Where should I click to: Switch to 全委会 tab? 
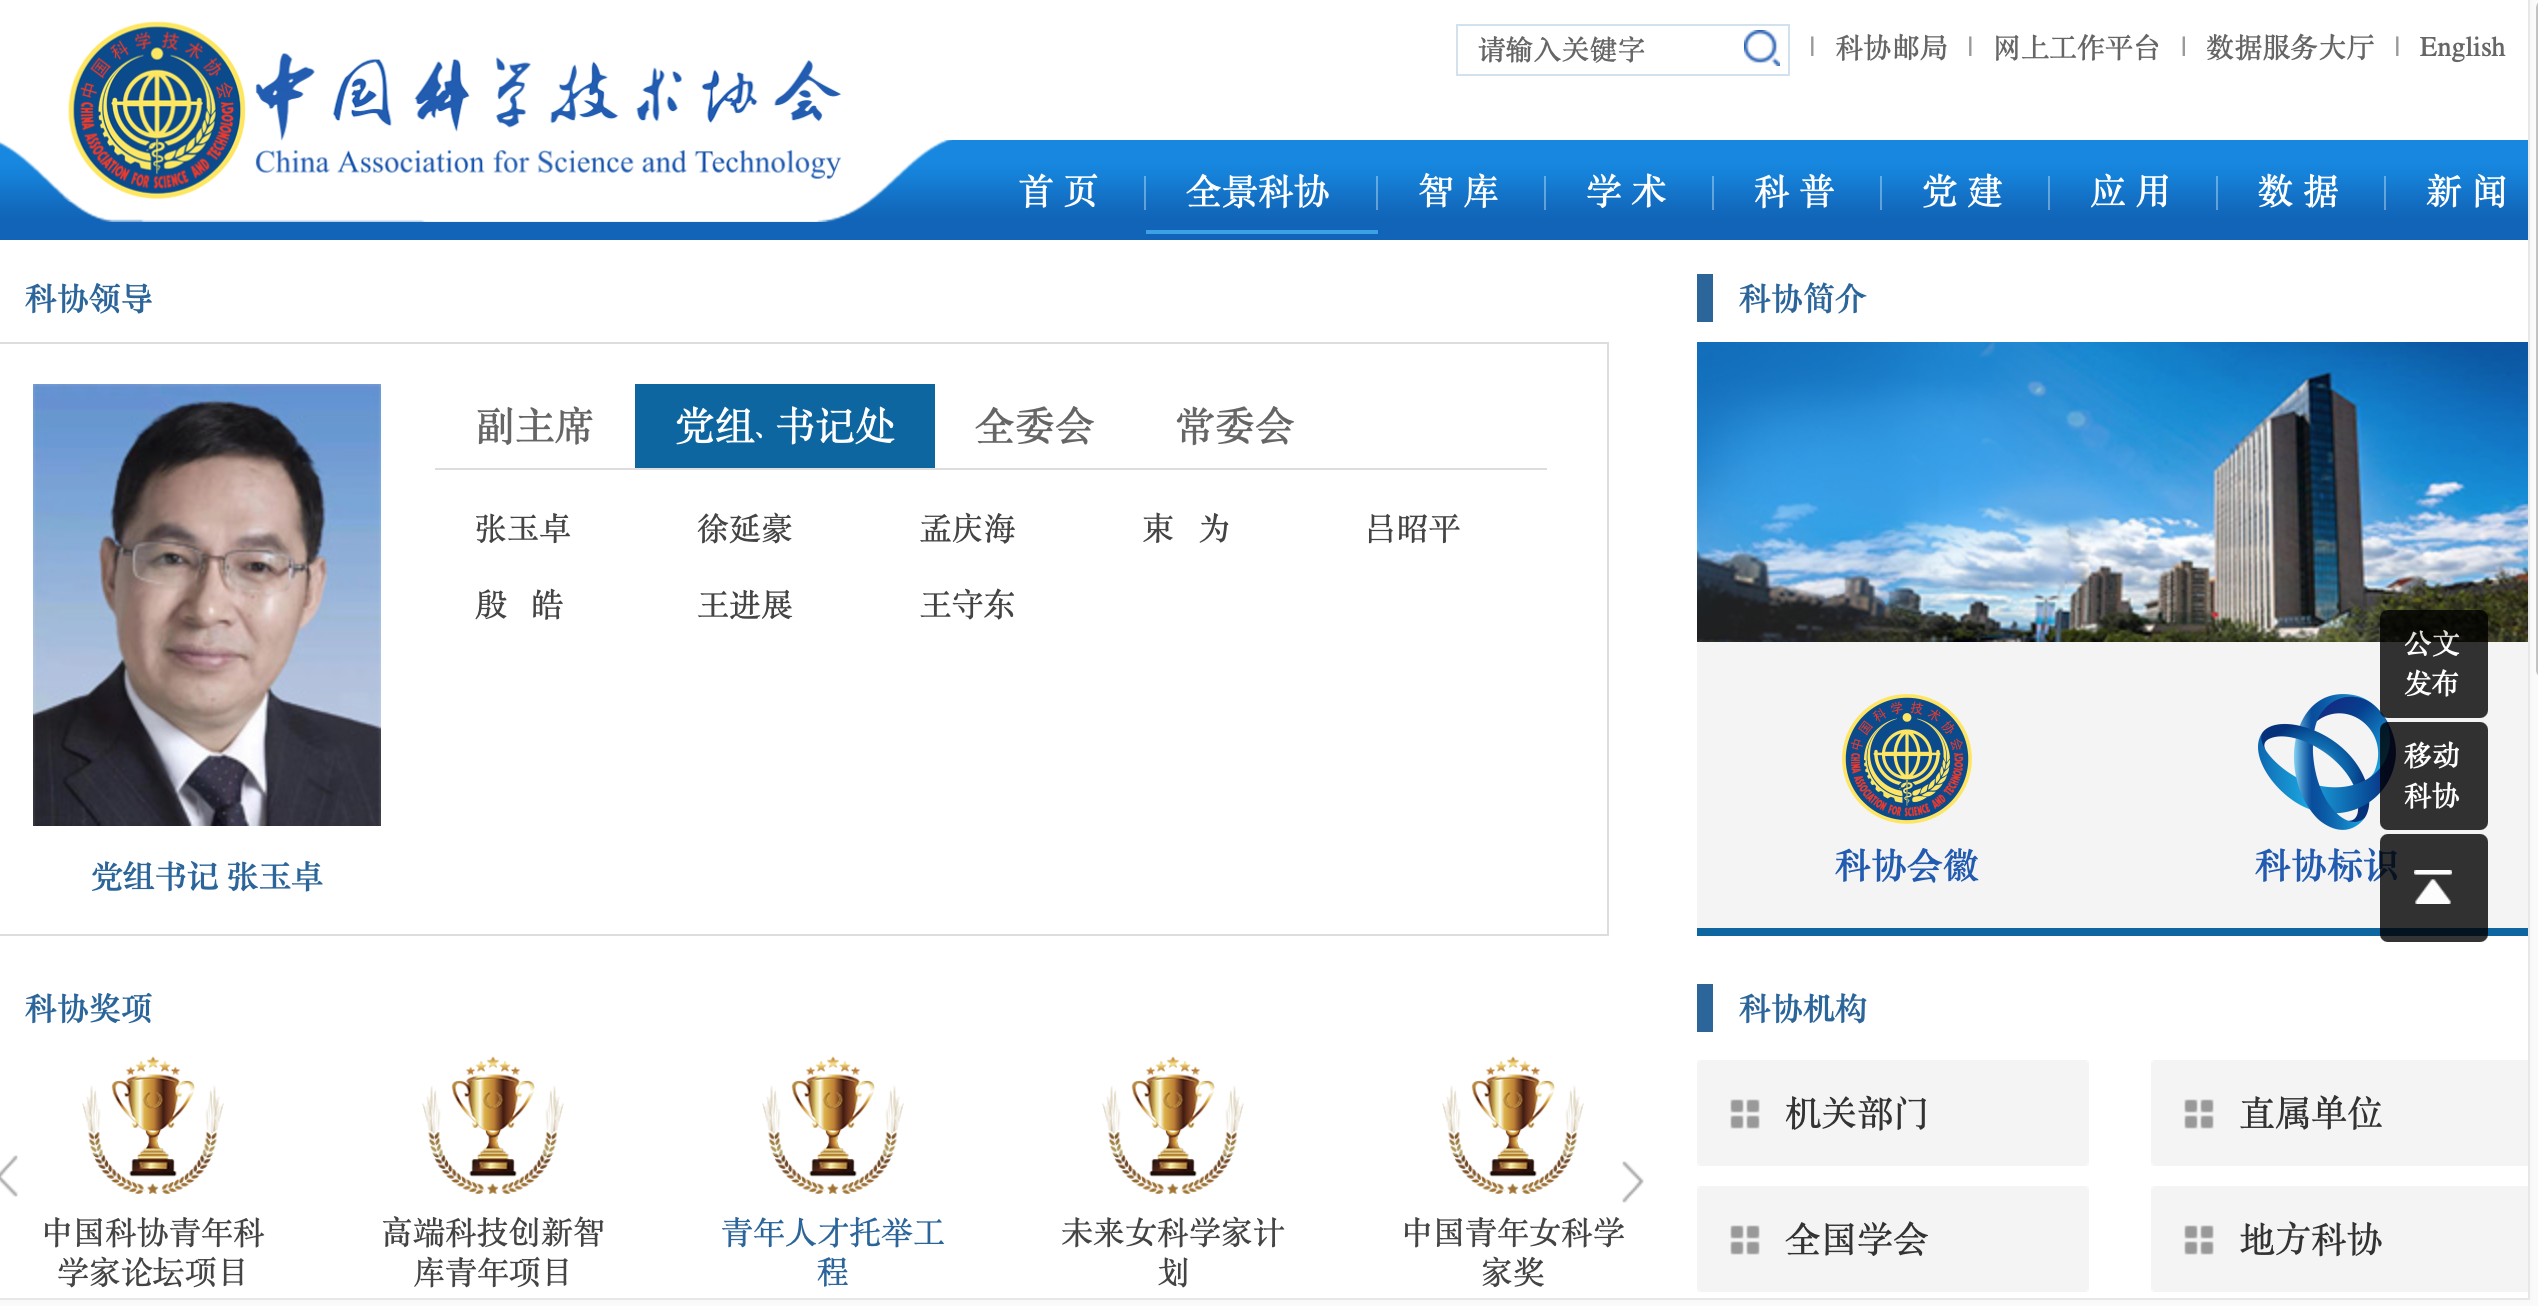pos(1035,426)
